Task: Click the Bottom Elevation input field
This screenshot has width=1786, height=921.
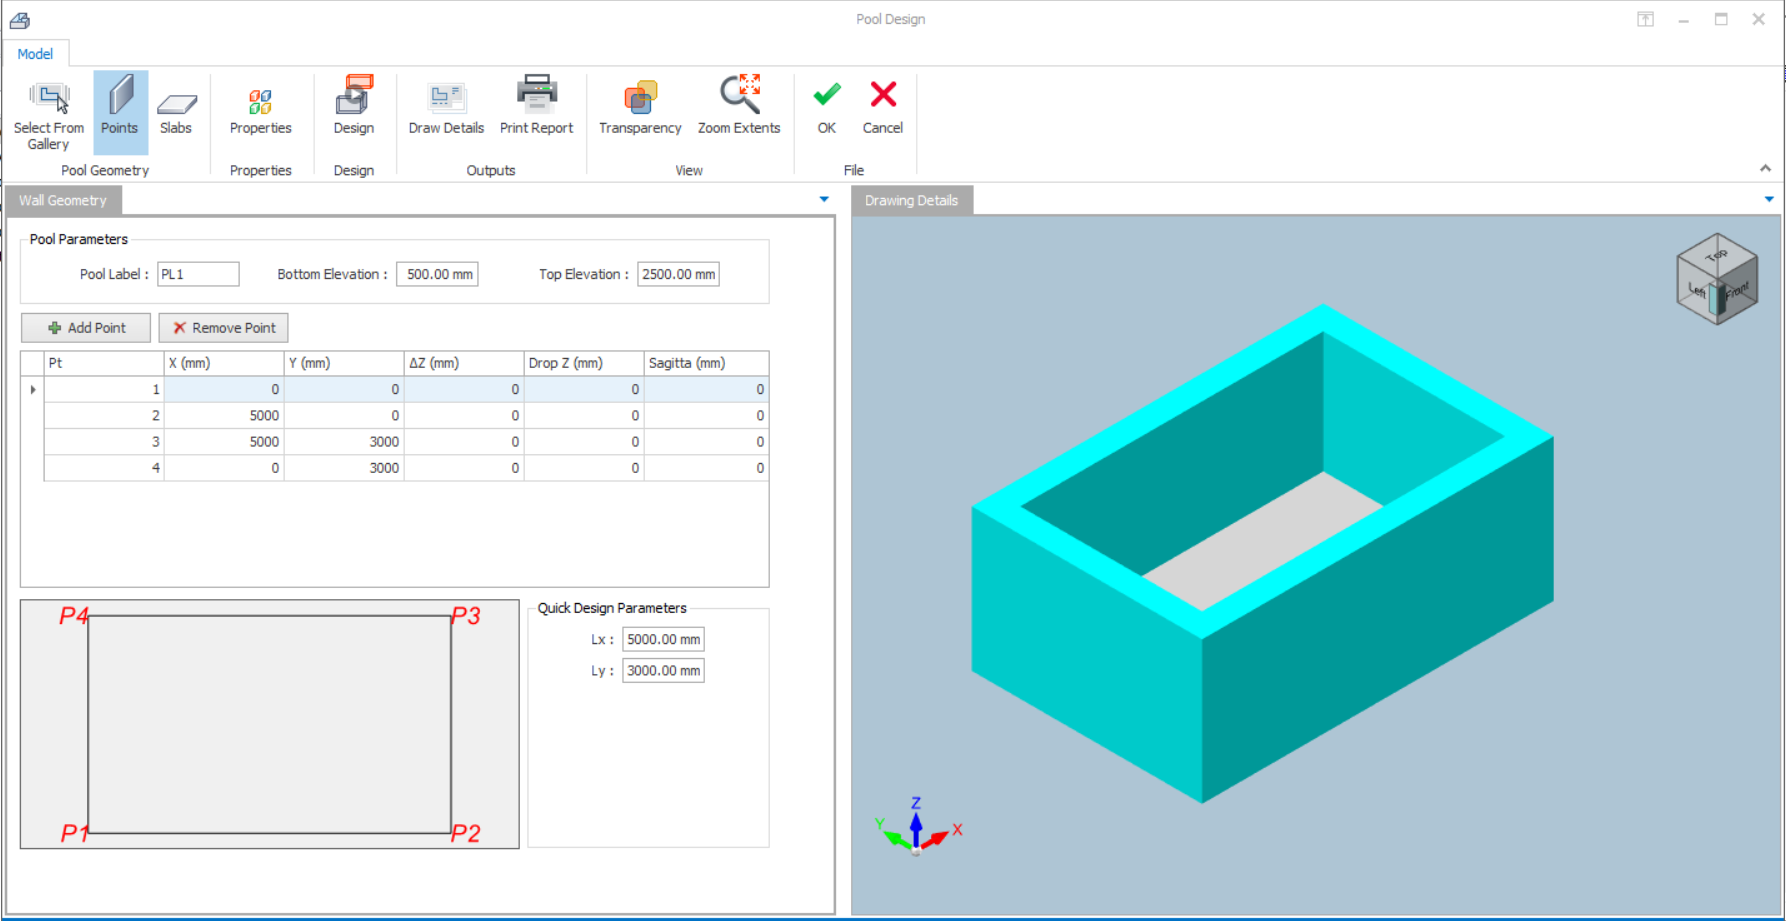Action: (x=437, y=274)
